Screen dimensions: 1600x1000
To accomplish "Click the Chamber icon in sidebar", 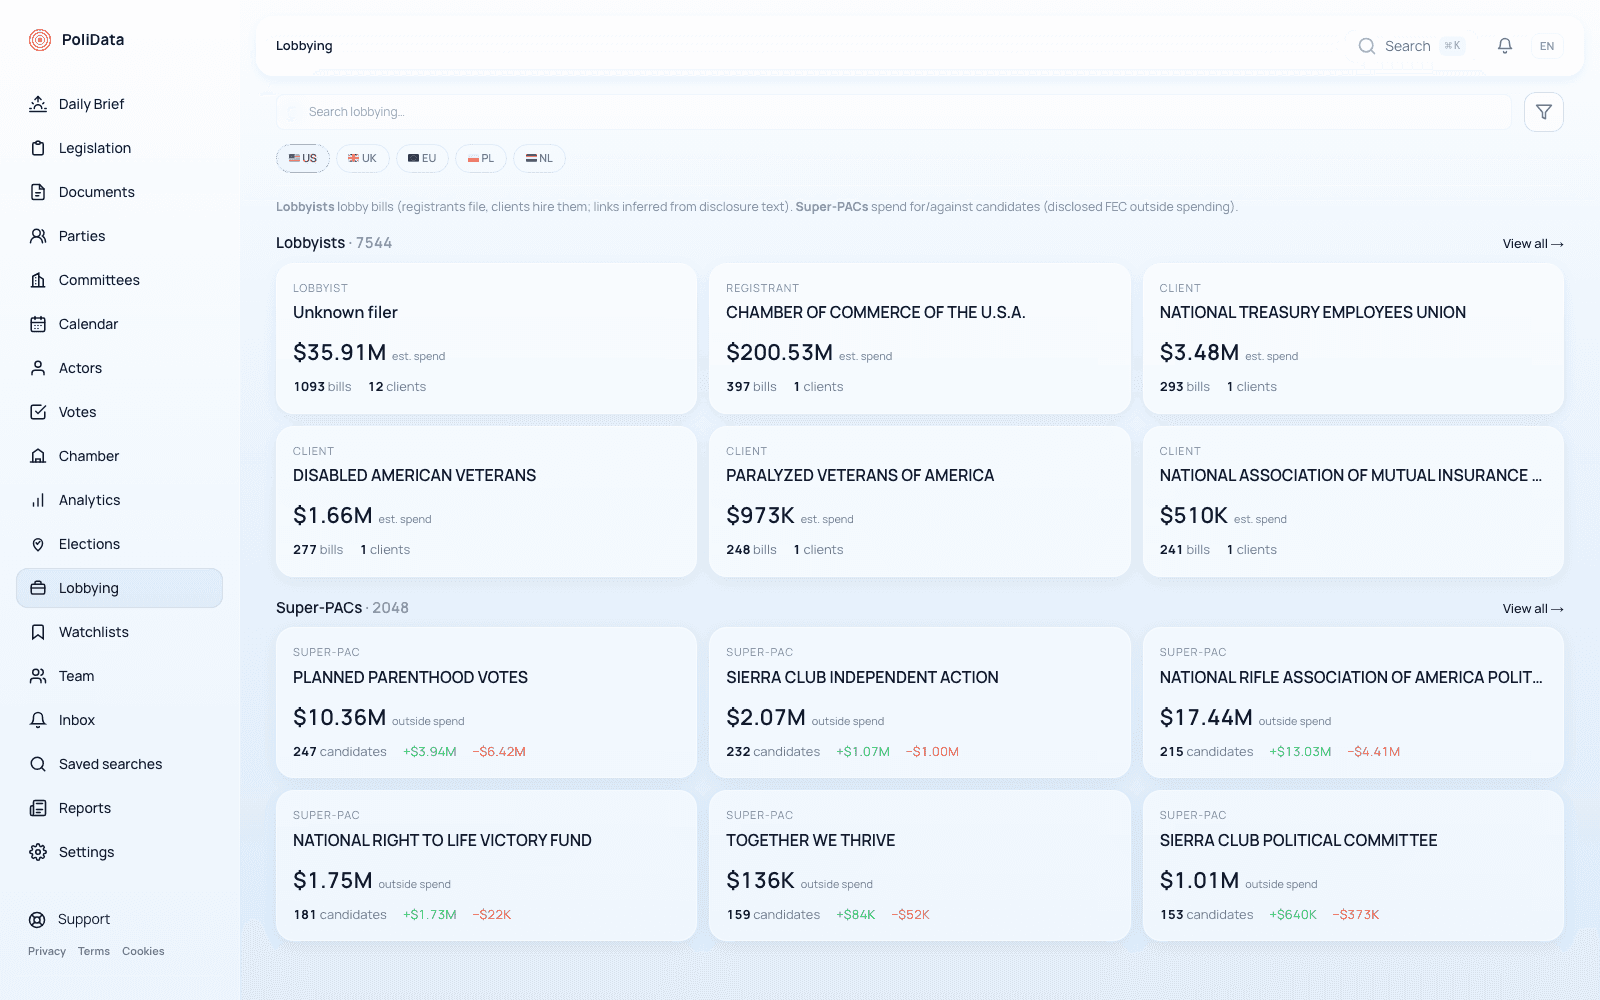I will [38, 456].
